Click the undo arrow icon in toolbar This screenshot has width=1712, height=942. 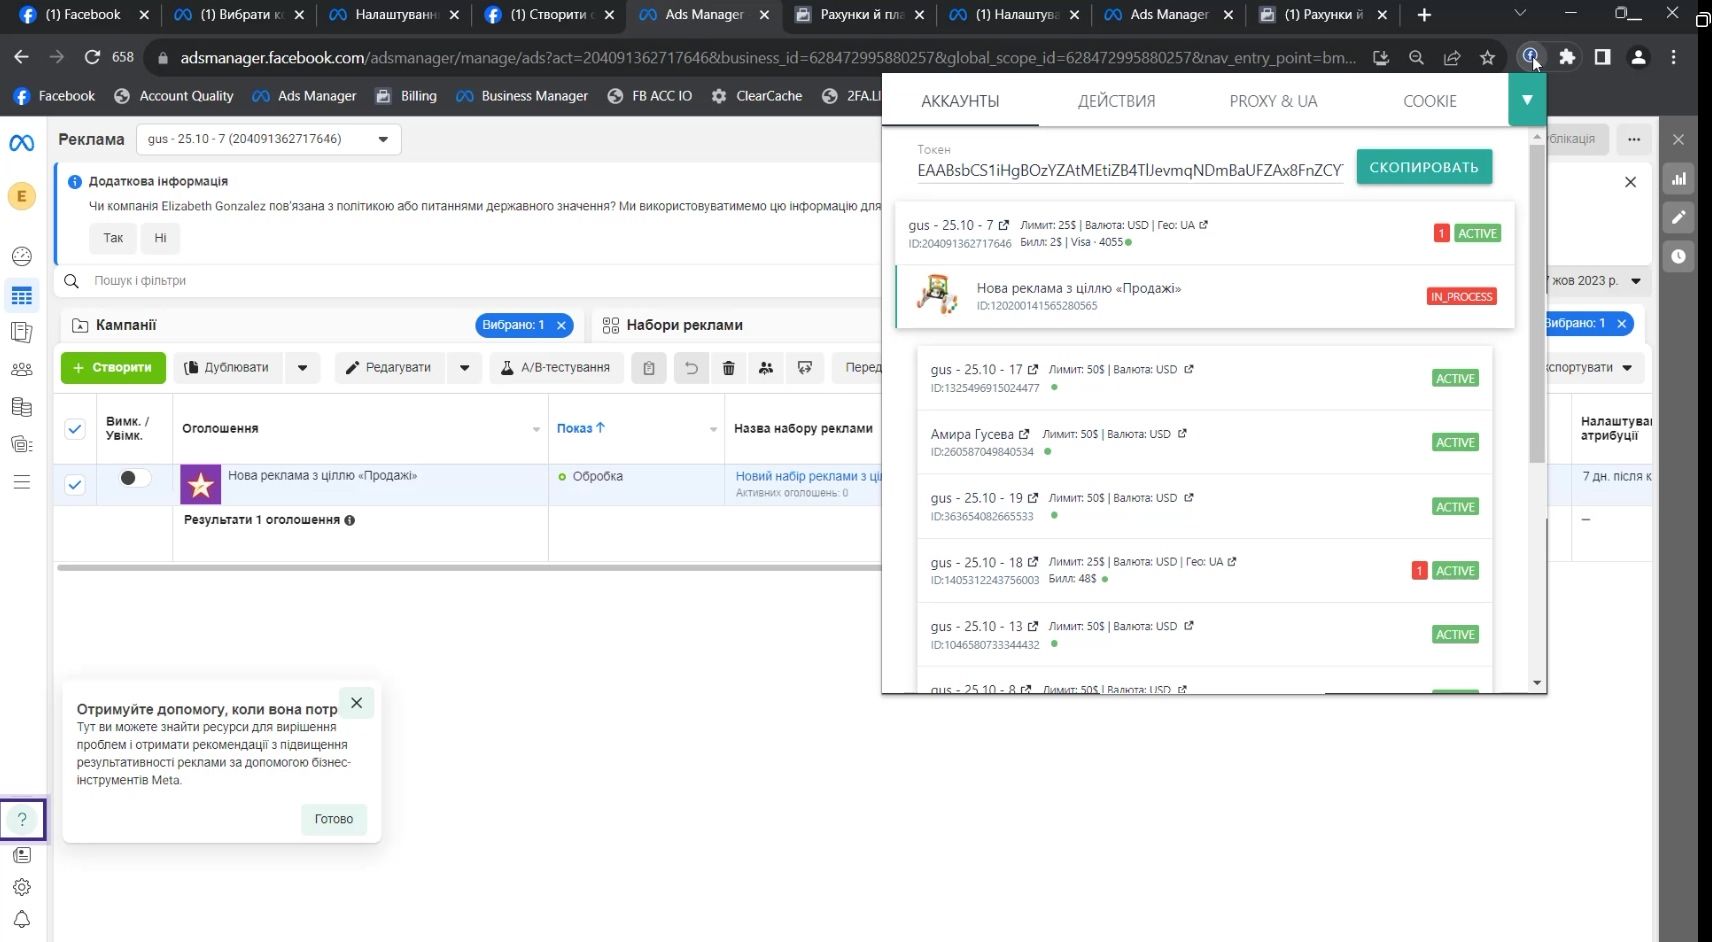click(691, 368)
